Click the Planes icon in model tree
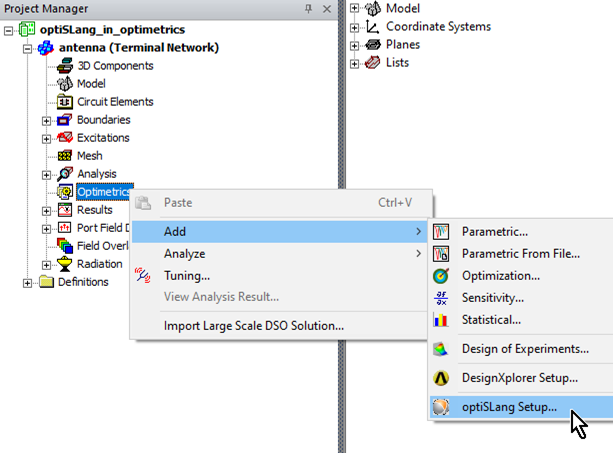 (373, 45)
